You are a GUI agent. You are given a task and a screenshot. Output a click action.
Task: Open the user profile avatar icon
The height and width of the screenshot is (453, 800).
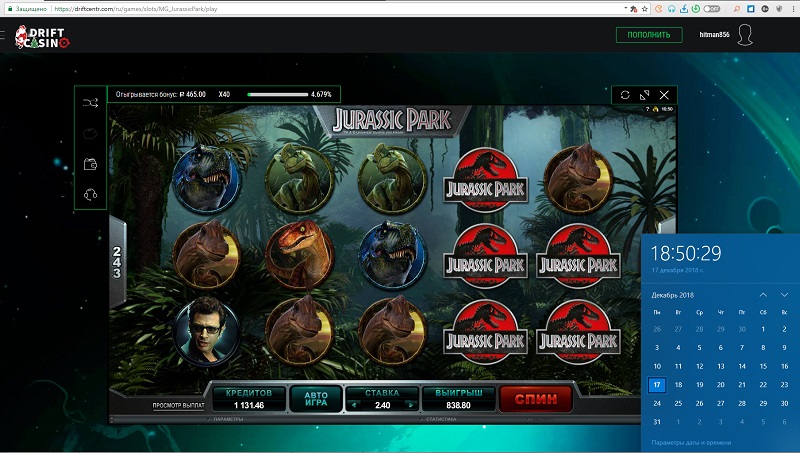coord(745,35)
